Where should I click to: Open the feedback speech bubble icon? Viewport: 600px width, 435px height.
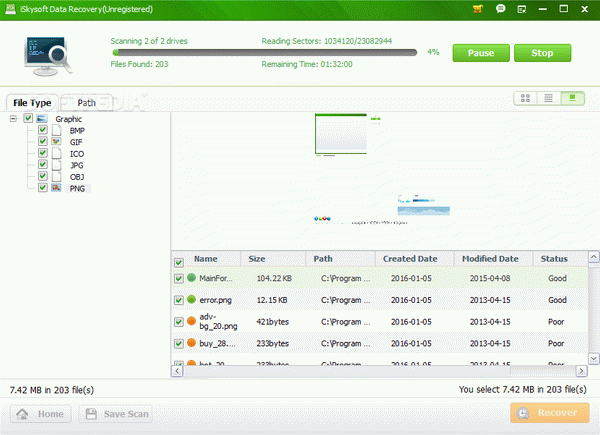[500, 9]
